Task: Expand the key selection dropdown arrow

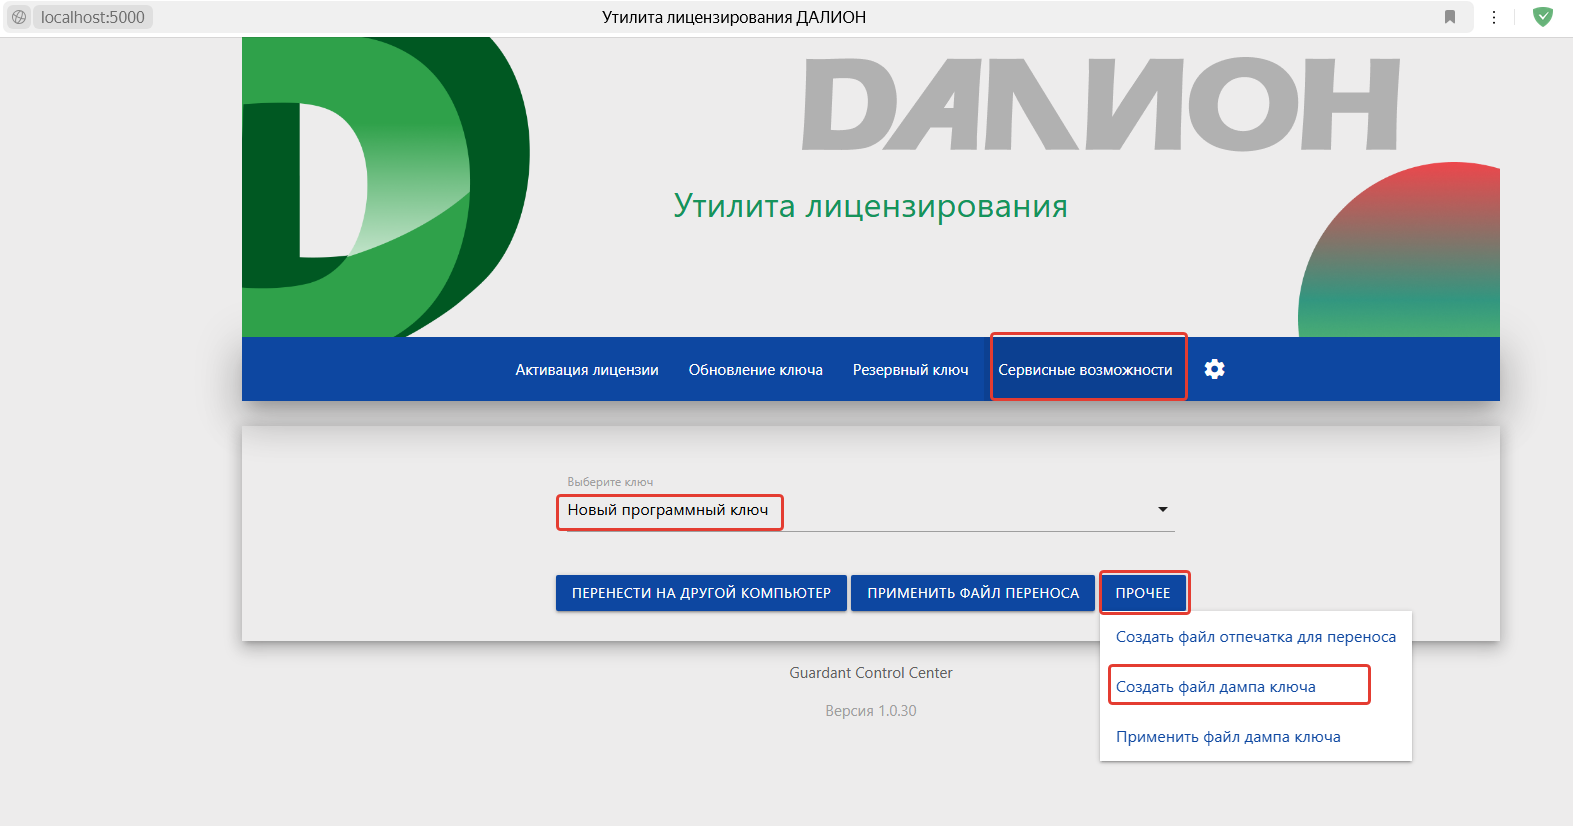Action: click(x=1163, y=510)
